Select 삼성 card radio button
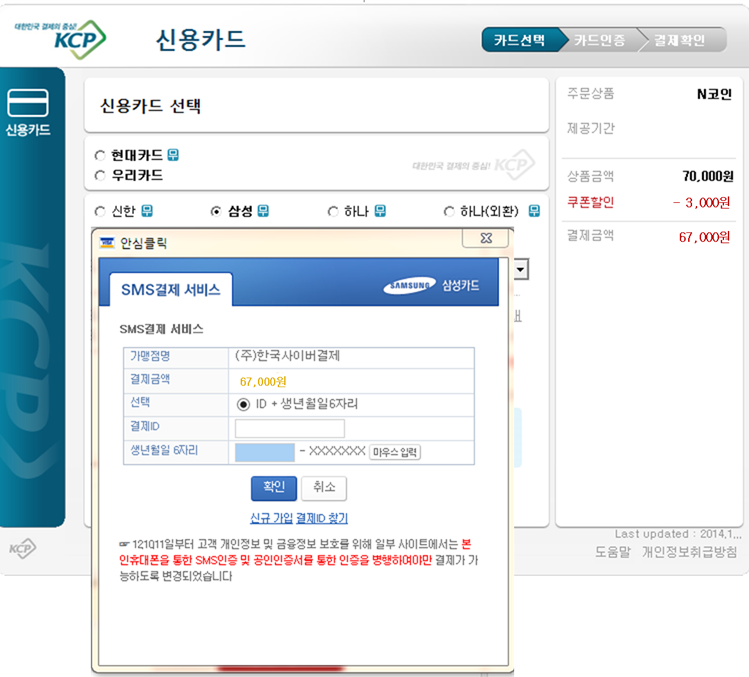 [216, 211]
